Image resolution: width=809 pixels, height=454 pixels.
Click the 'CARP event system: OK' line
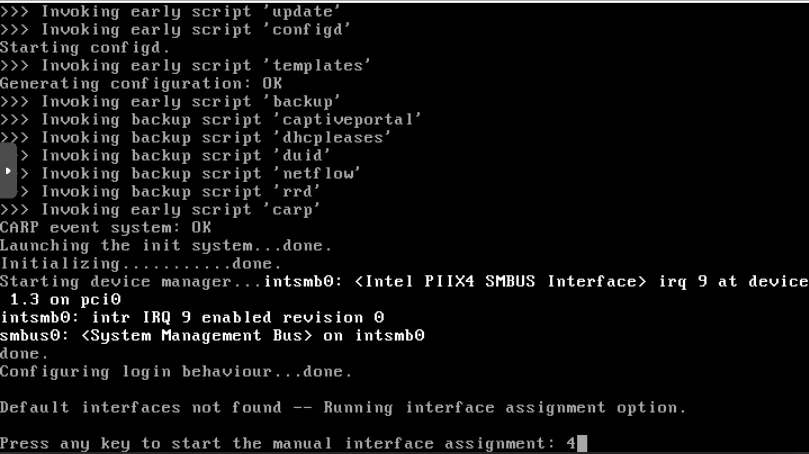[x=105, y=227]
